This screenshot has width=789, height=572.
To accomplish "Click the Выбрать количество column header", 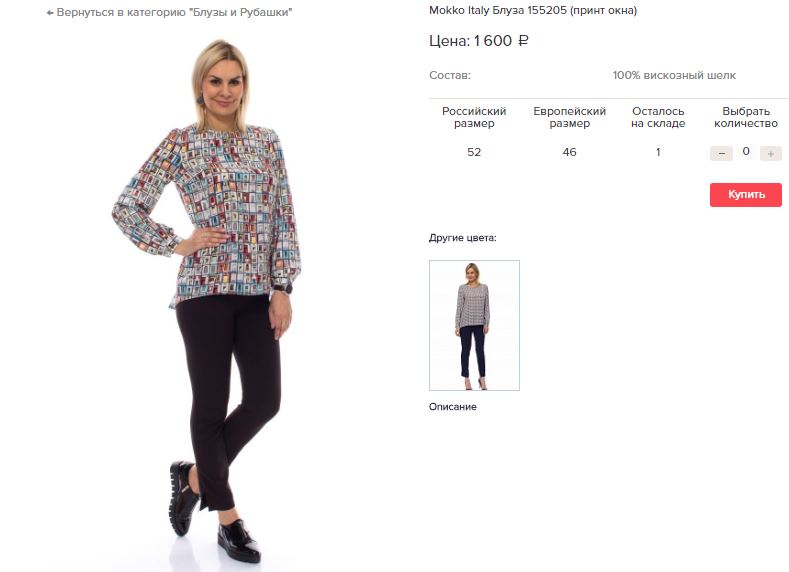I will 746,117.
